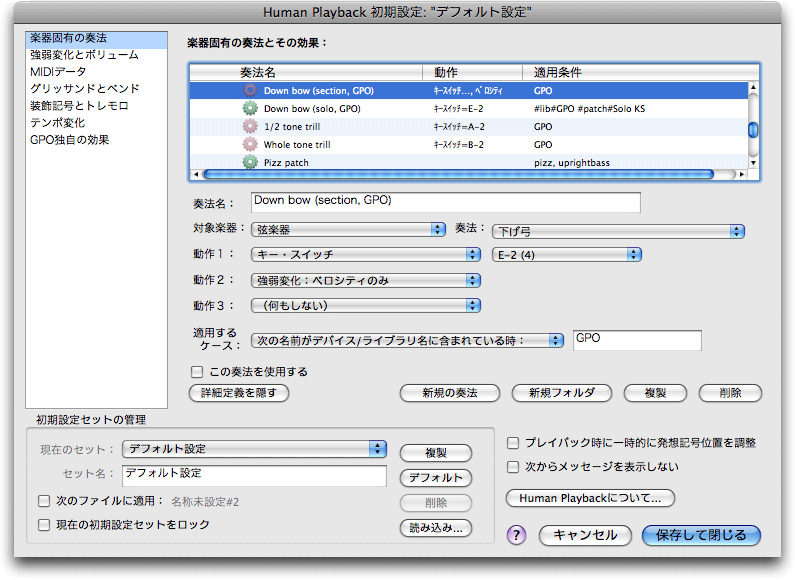Click gear icon beside 1/2 tone trill

tap(250, 127)
